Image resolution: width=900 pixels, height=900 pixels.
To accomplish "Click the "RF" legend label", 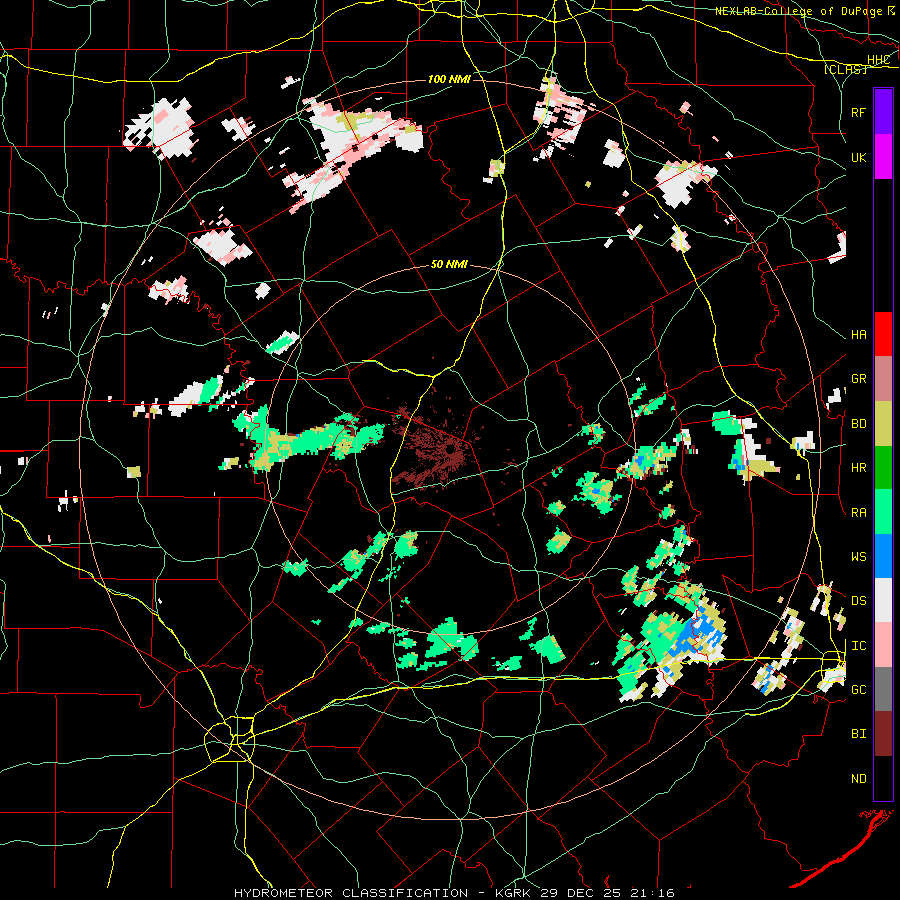I will tap(858, 112).
